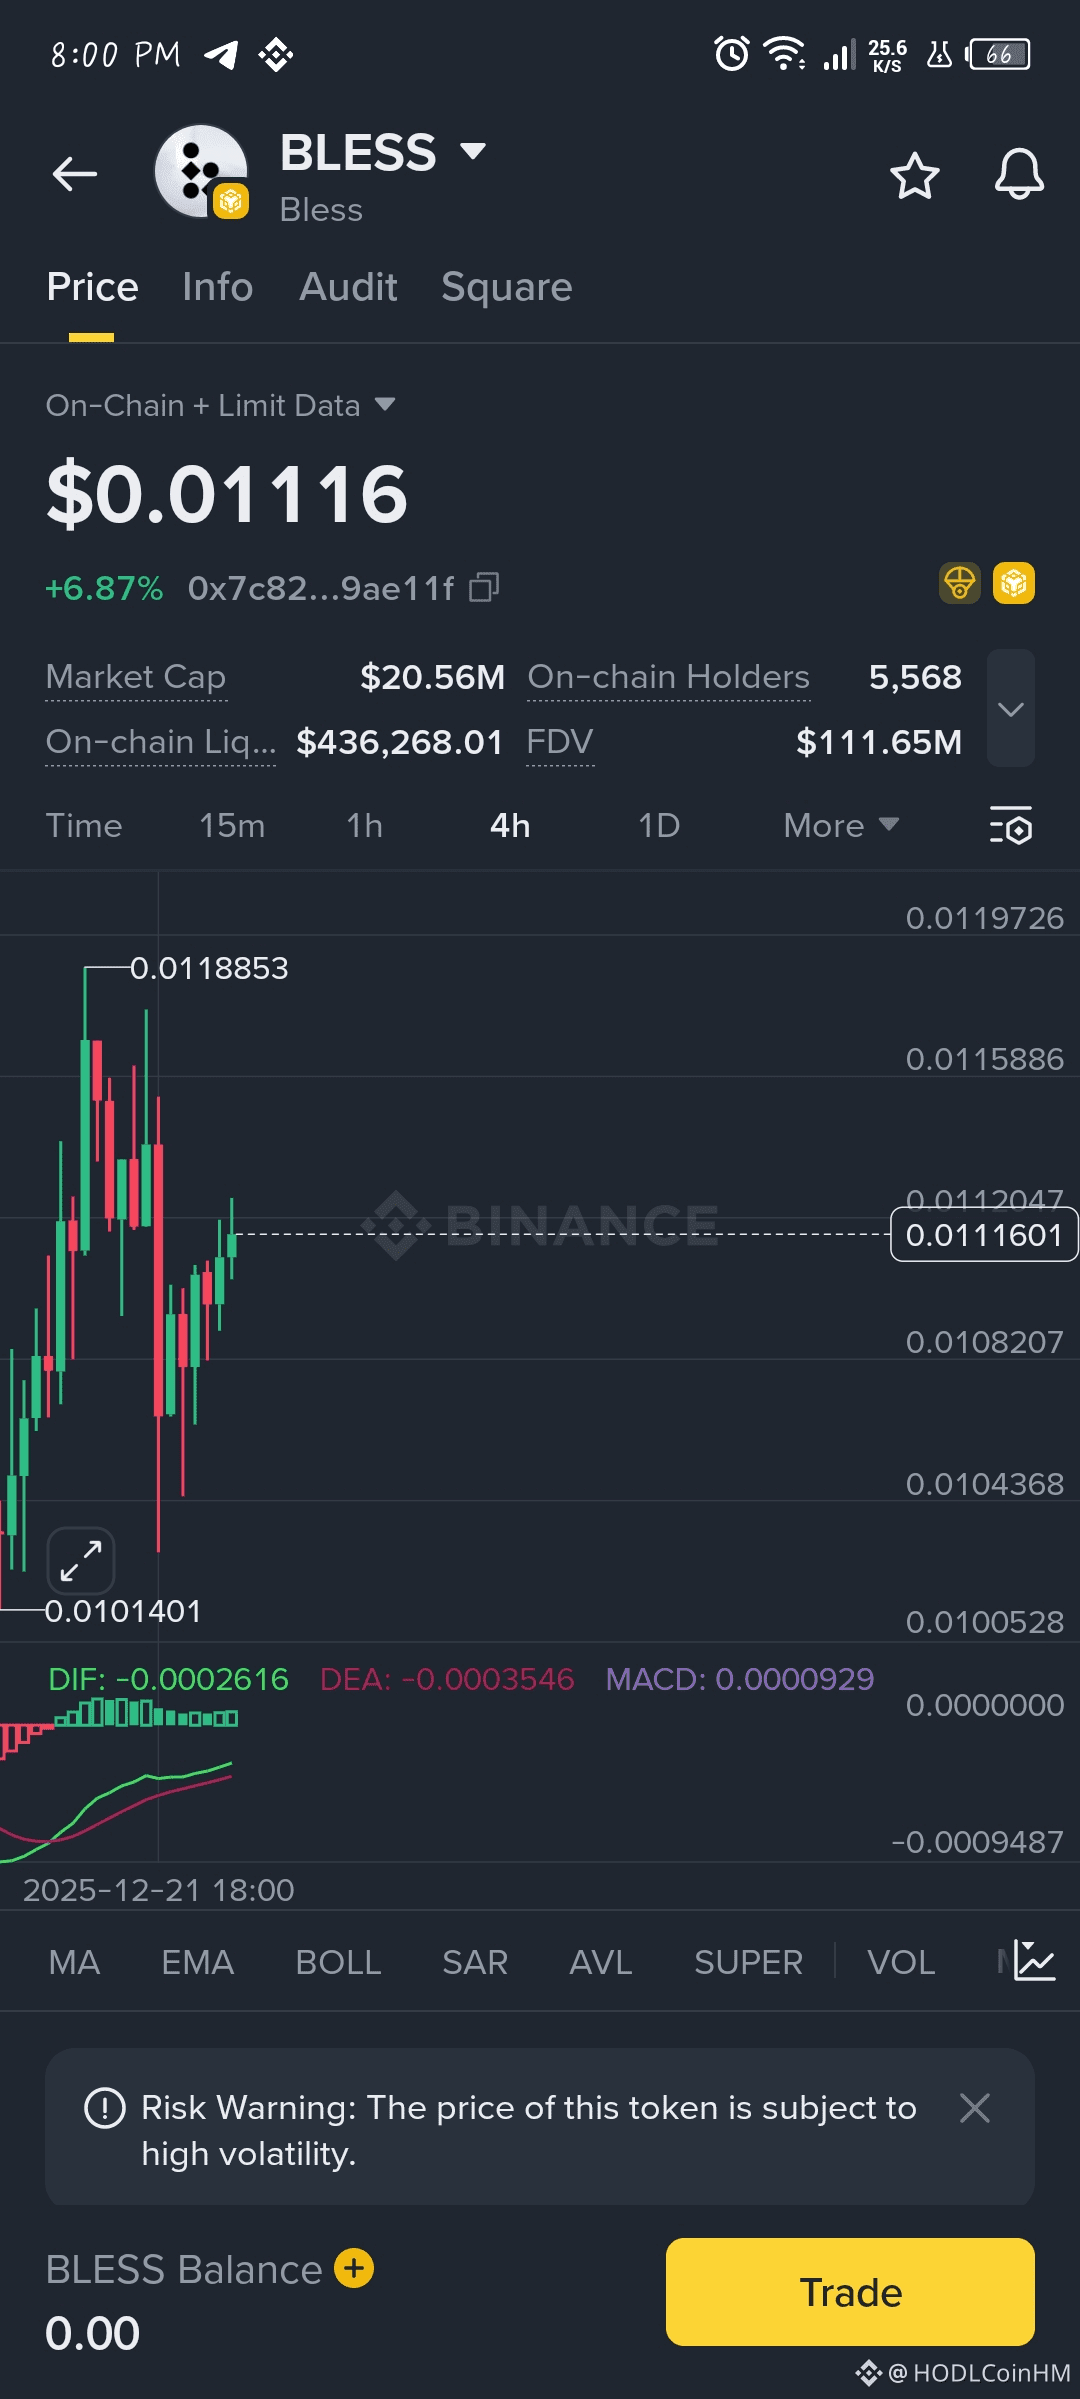Image resolution: width=1080 pixels, height=2399 pixels.
Task: Add BLESS balance with plus icon
Action: tap(354, 2268)
